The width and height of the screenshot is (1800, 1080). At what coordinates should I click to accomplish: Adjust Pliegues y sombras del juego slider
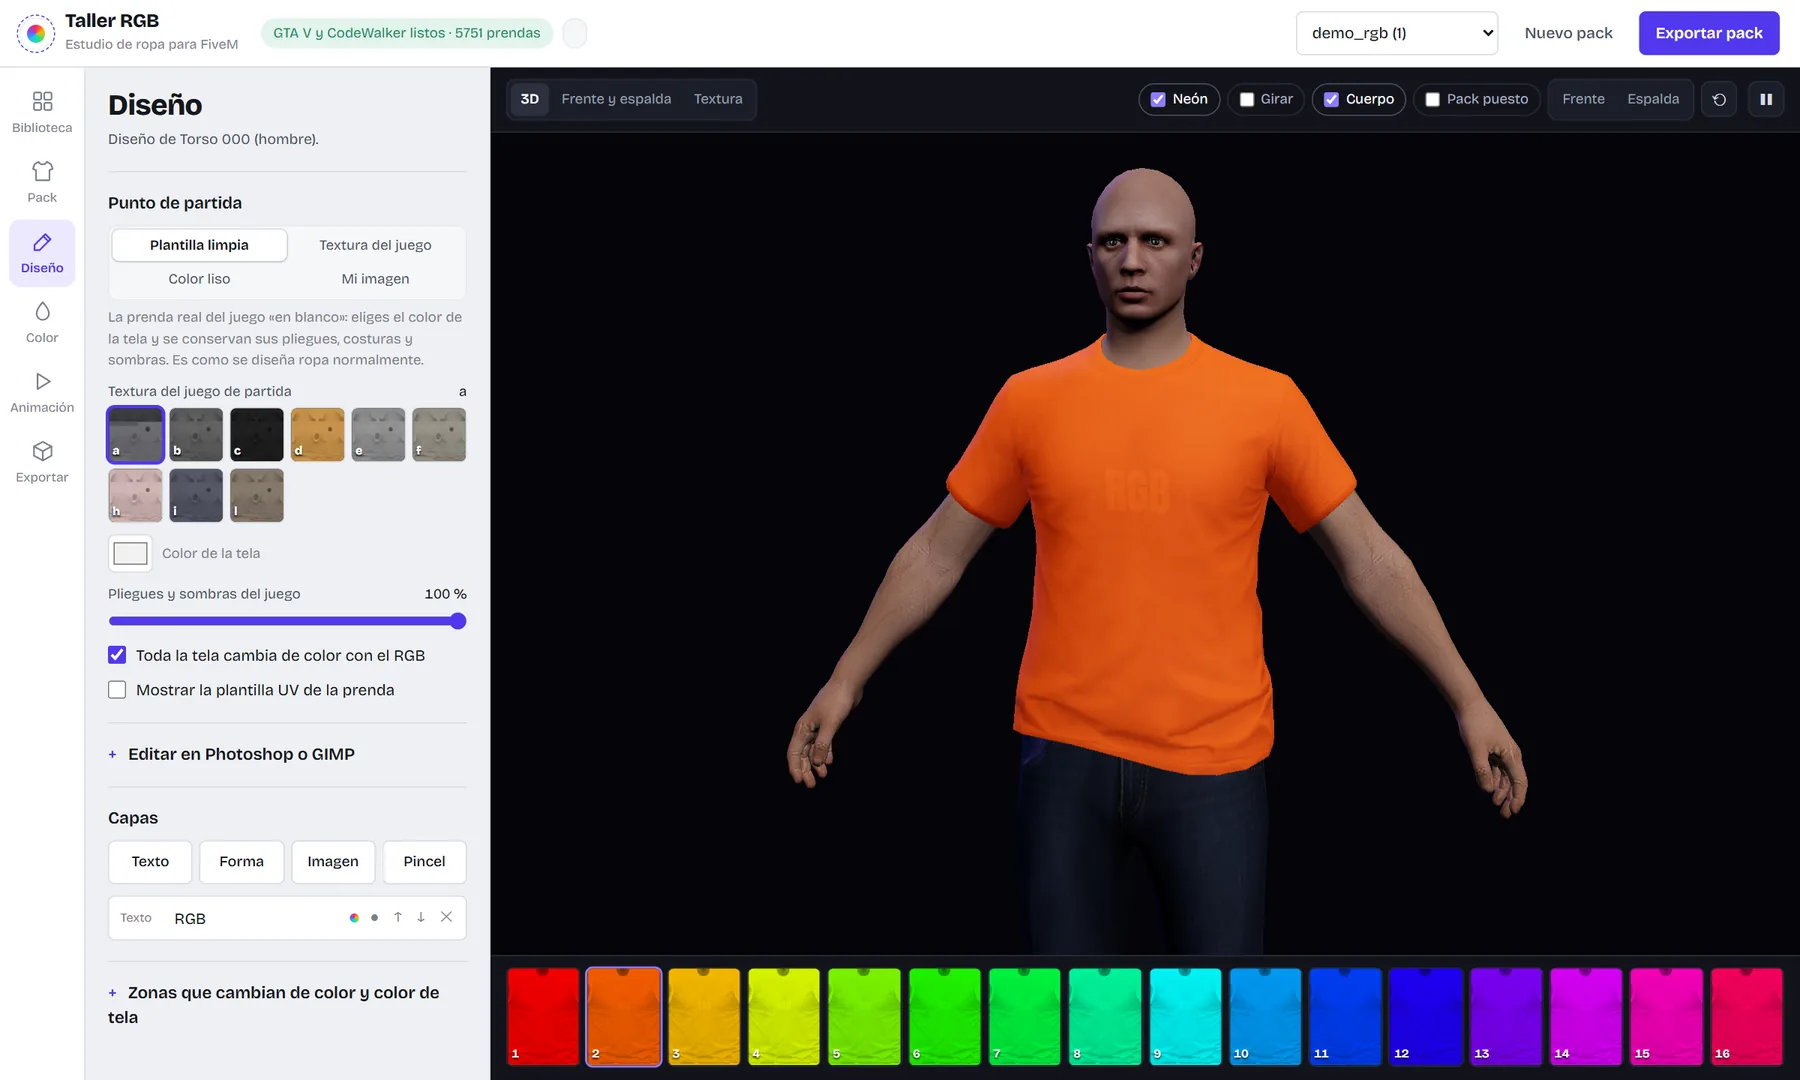coord(287,621)
